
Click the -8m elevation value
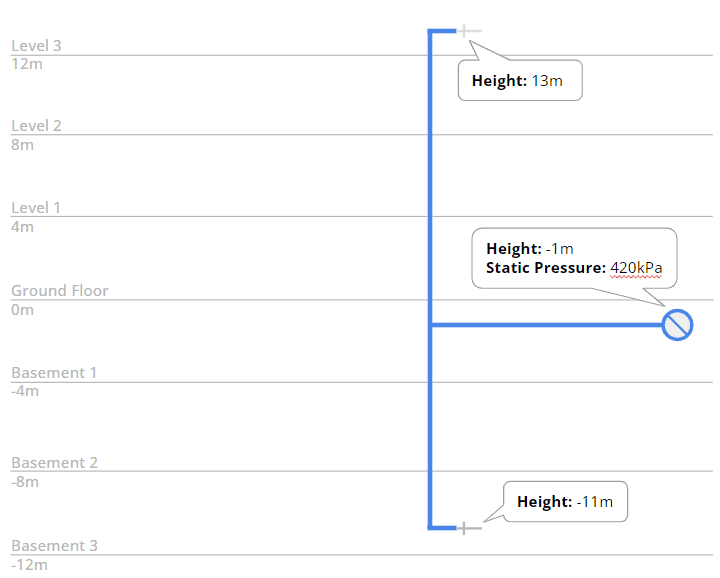coord(25,482)
